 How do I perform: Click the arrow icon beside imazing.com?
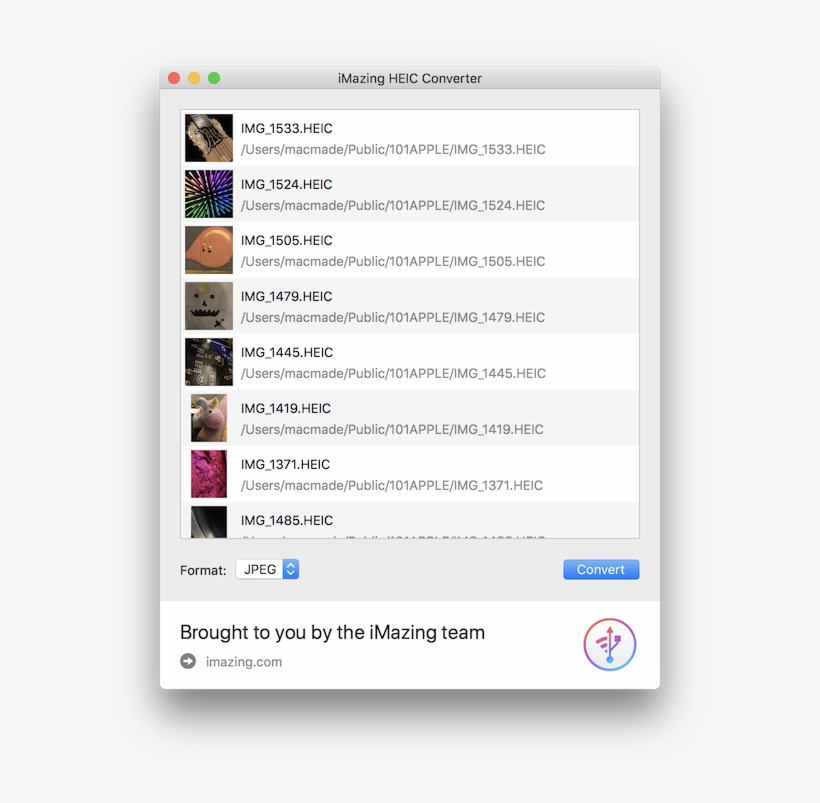point(186,661)
